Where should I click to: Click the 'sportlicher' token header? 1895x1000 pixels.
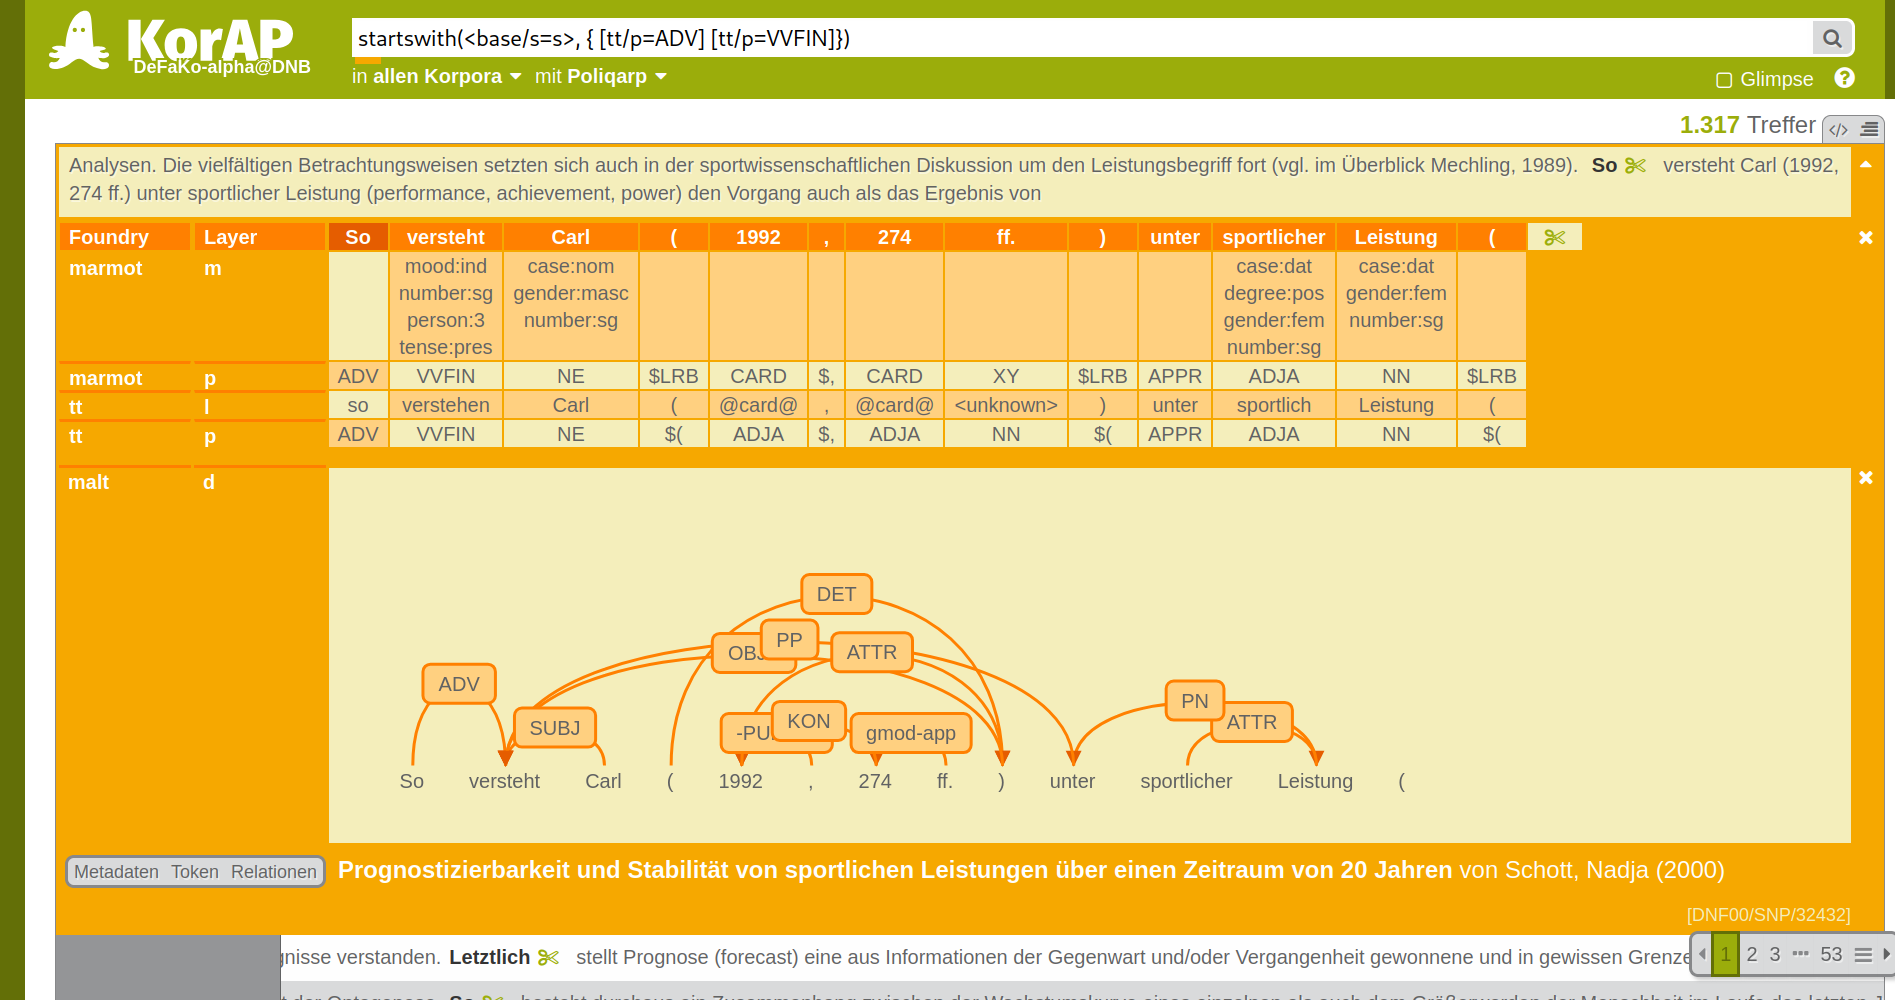[x=1274, y=237]
